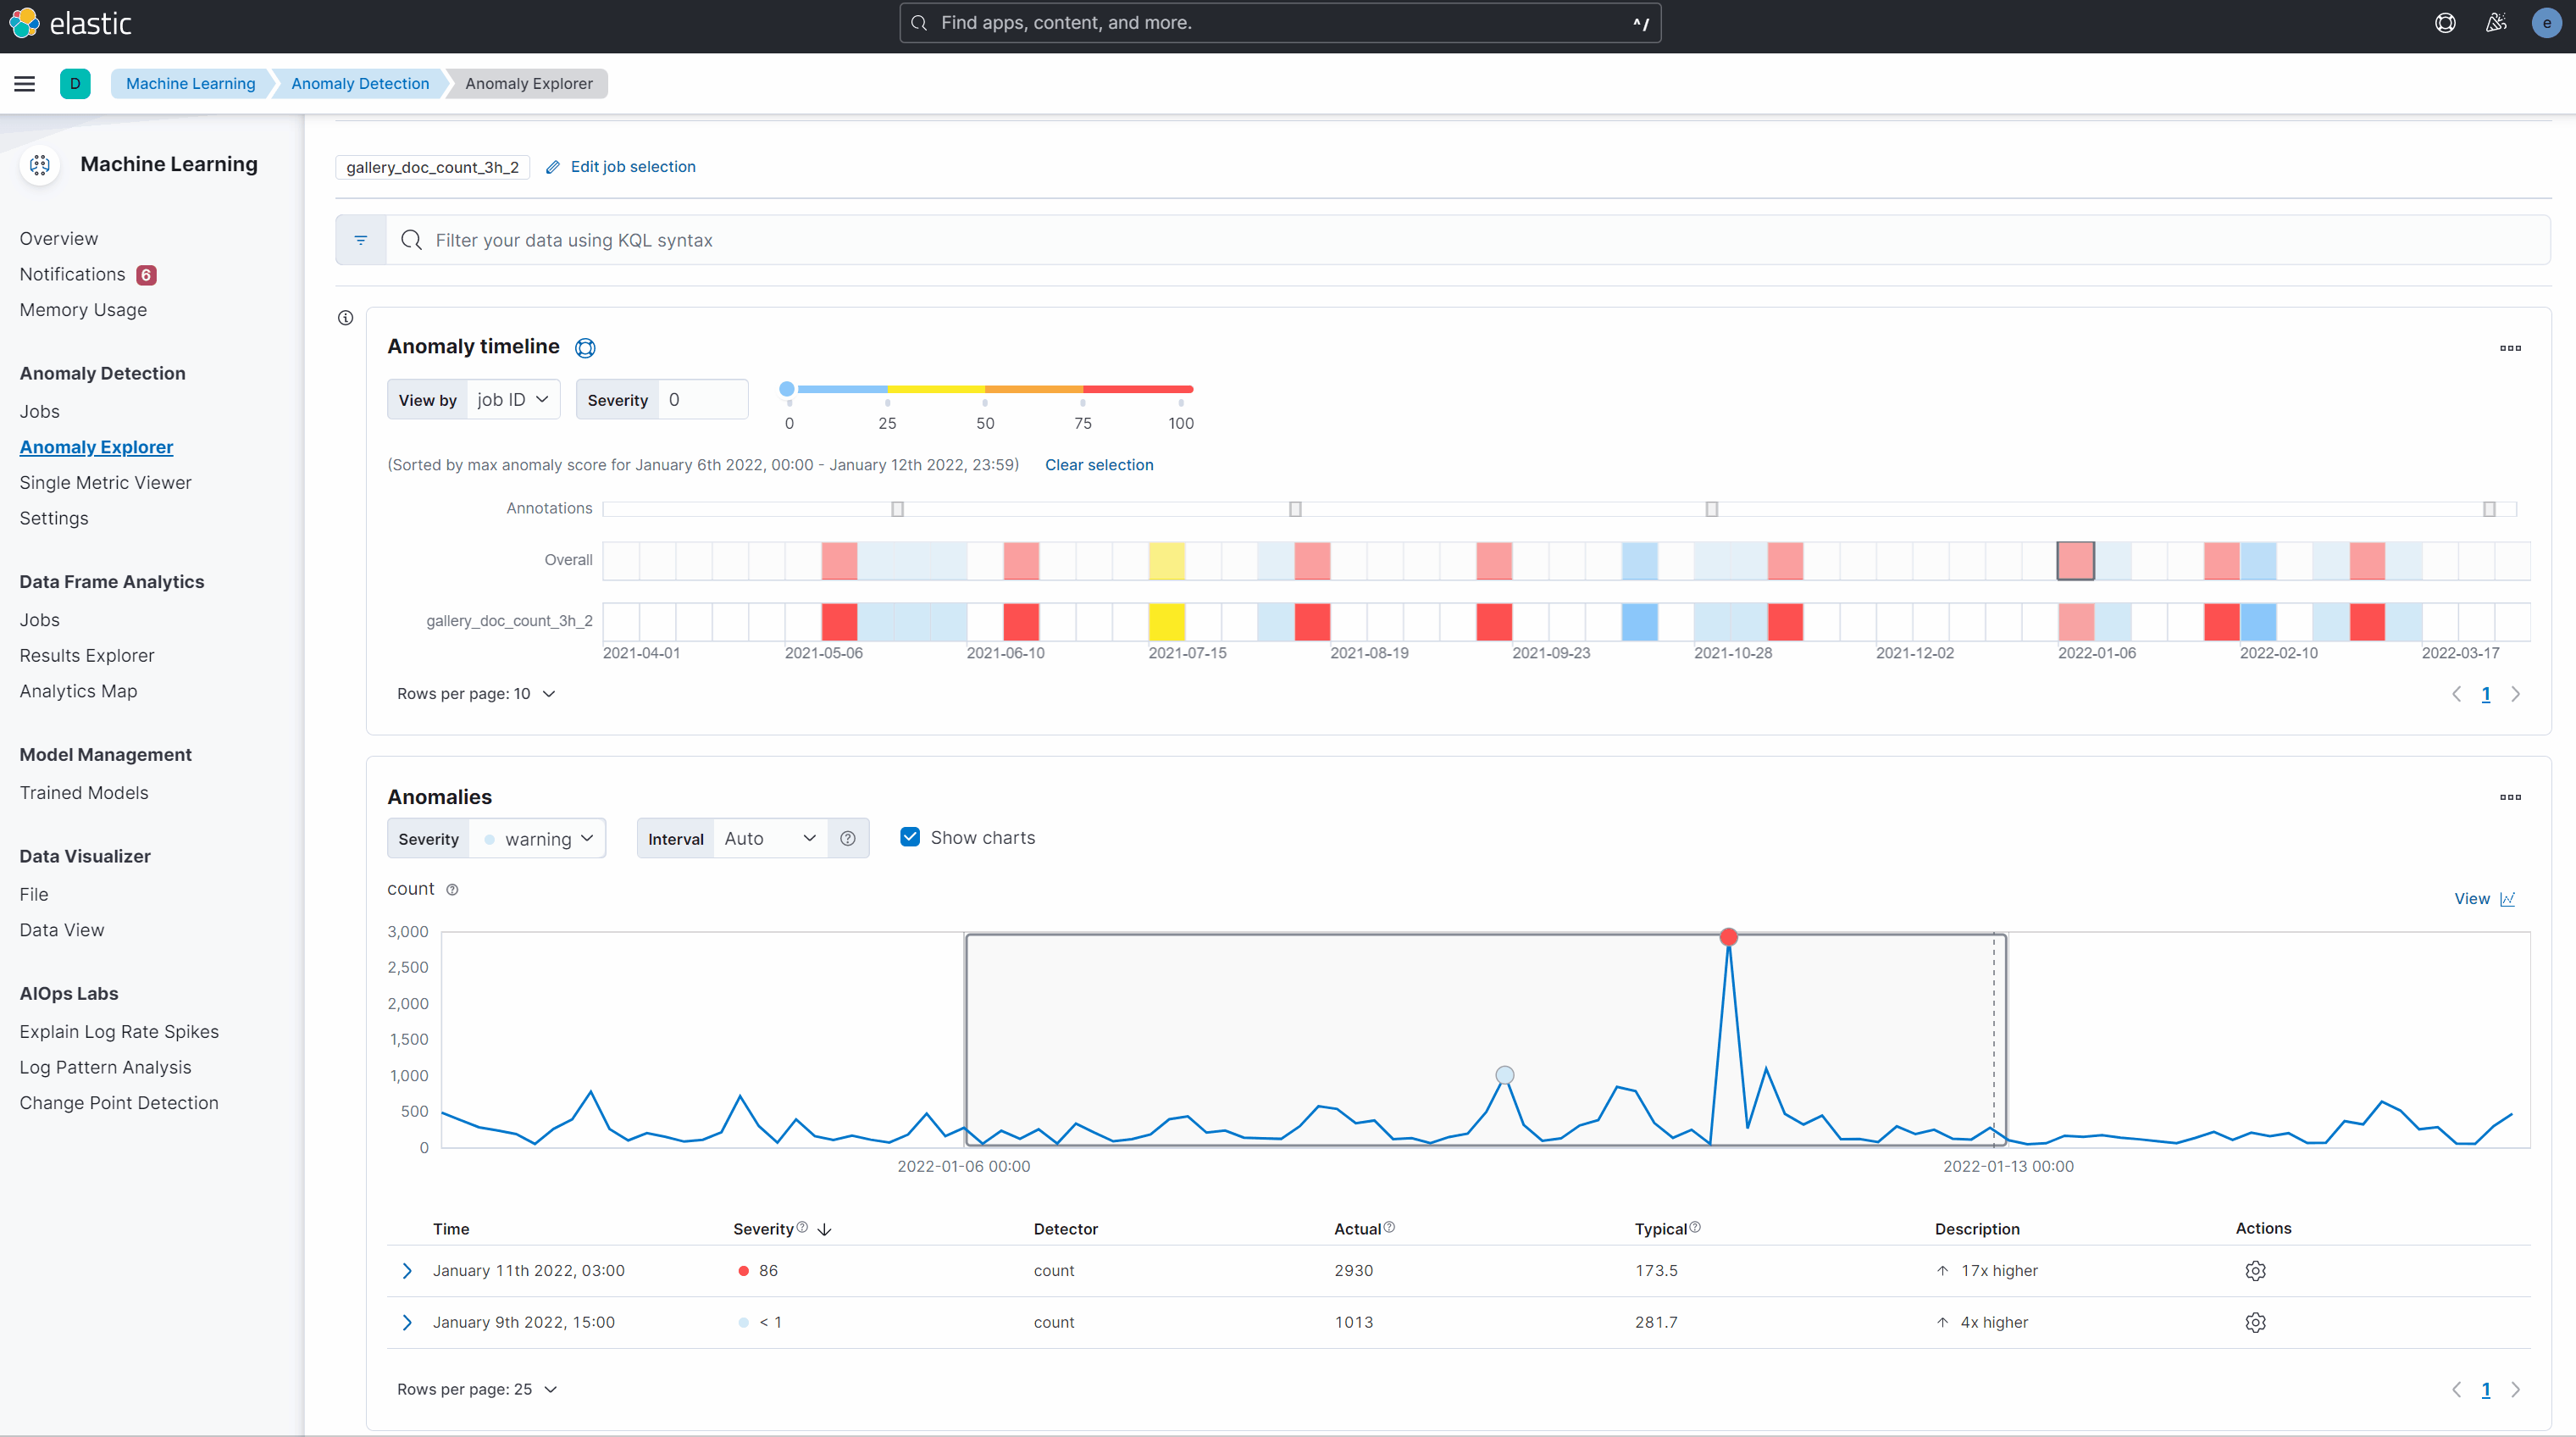Open the newsfeed celebration icon

click(2496, 23)
